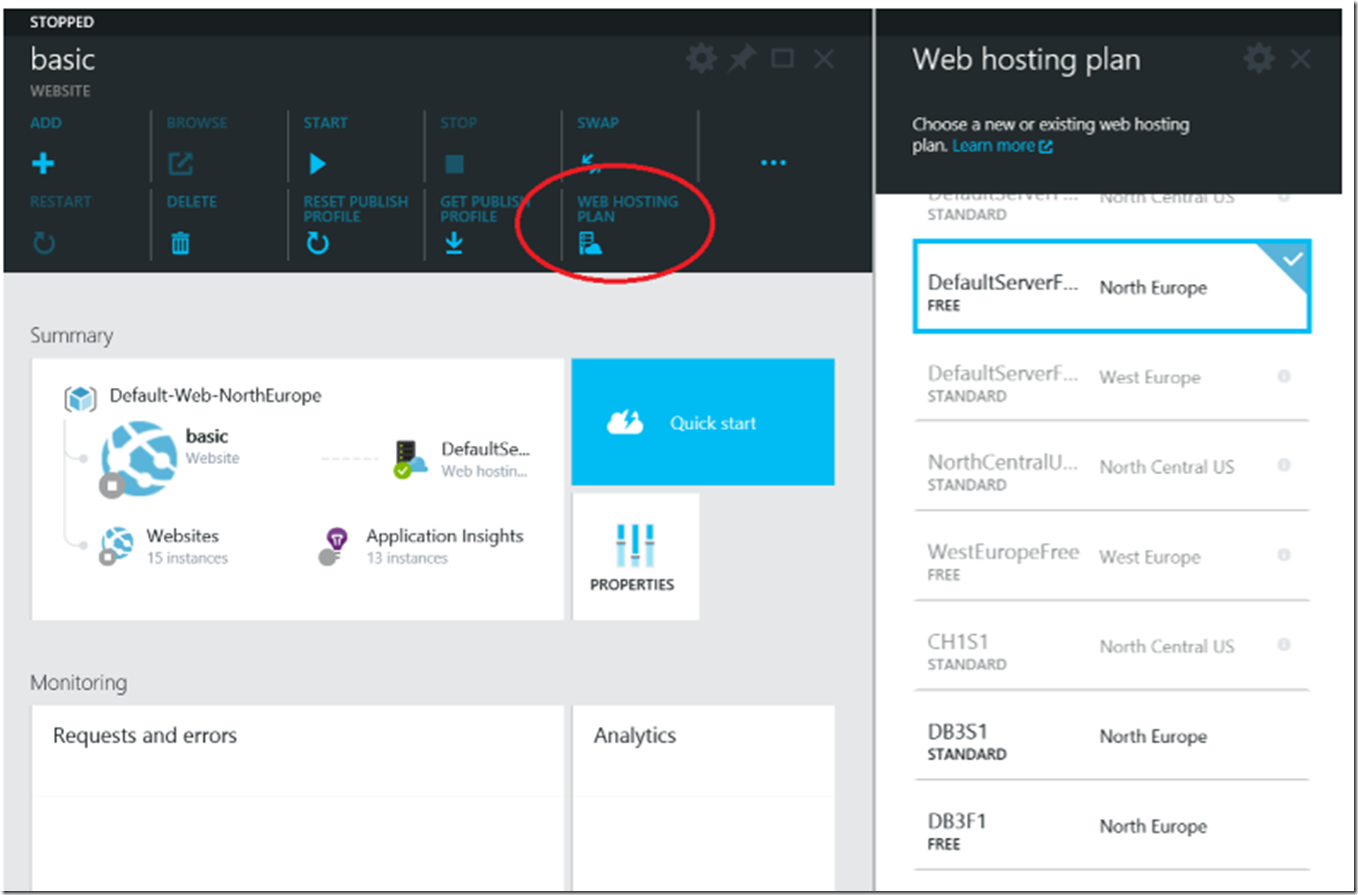1358x895 pixels.
Task: Open the Properties tile
Action: [x=635, y=557]
